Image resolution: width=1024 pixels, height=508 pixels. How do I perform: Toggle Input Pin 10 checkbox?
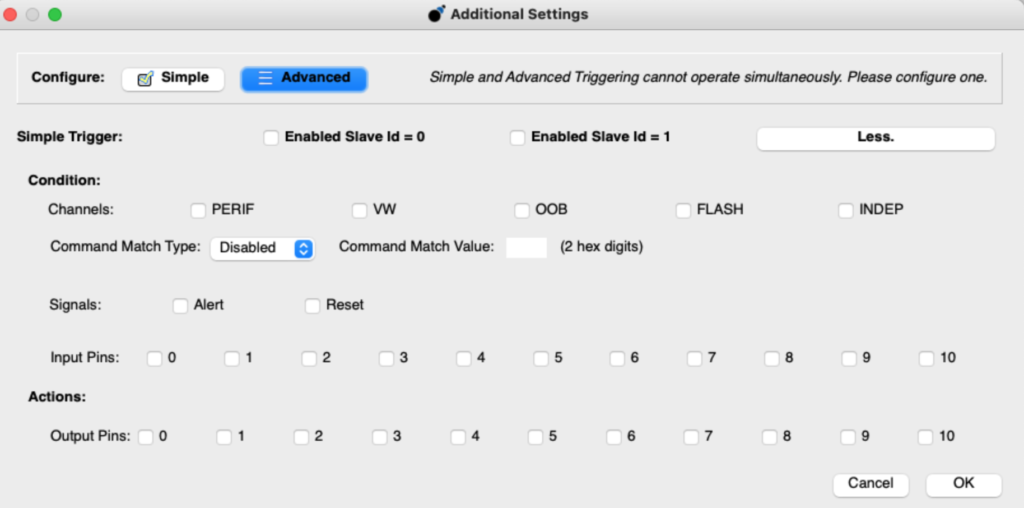coord(927,358)
